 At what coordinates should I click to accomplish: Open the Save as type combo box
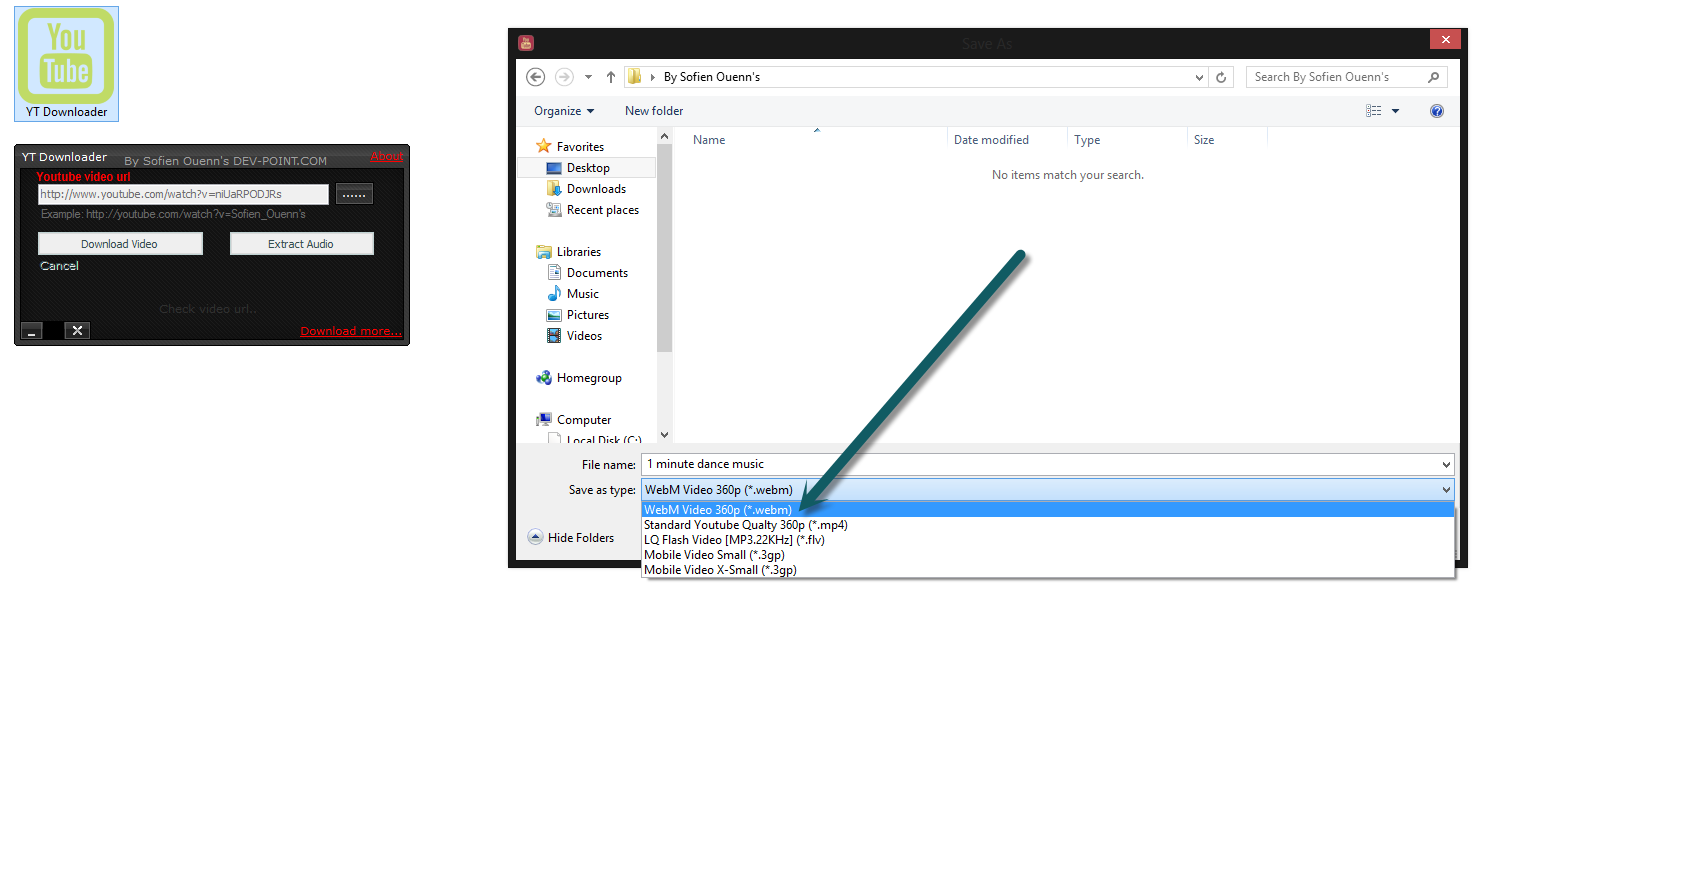1047,490
